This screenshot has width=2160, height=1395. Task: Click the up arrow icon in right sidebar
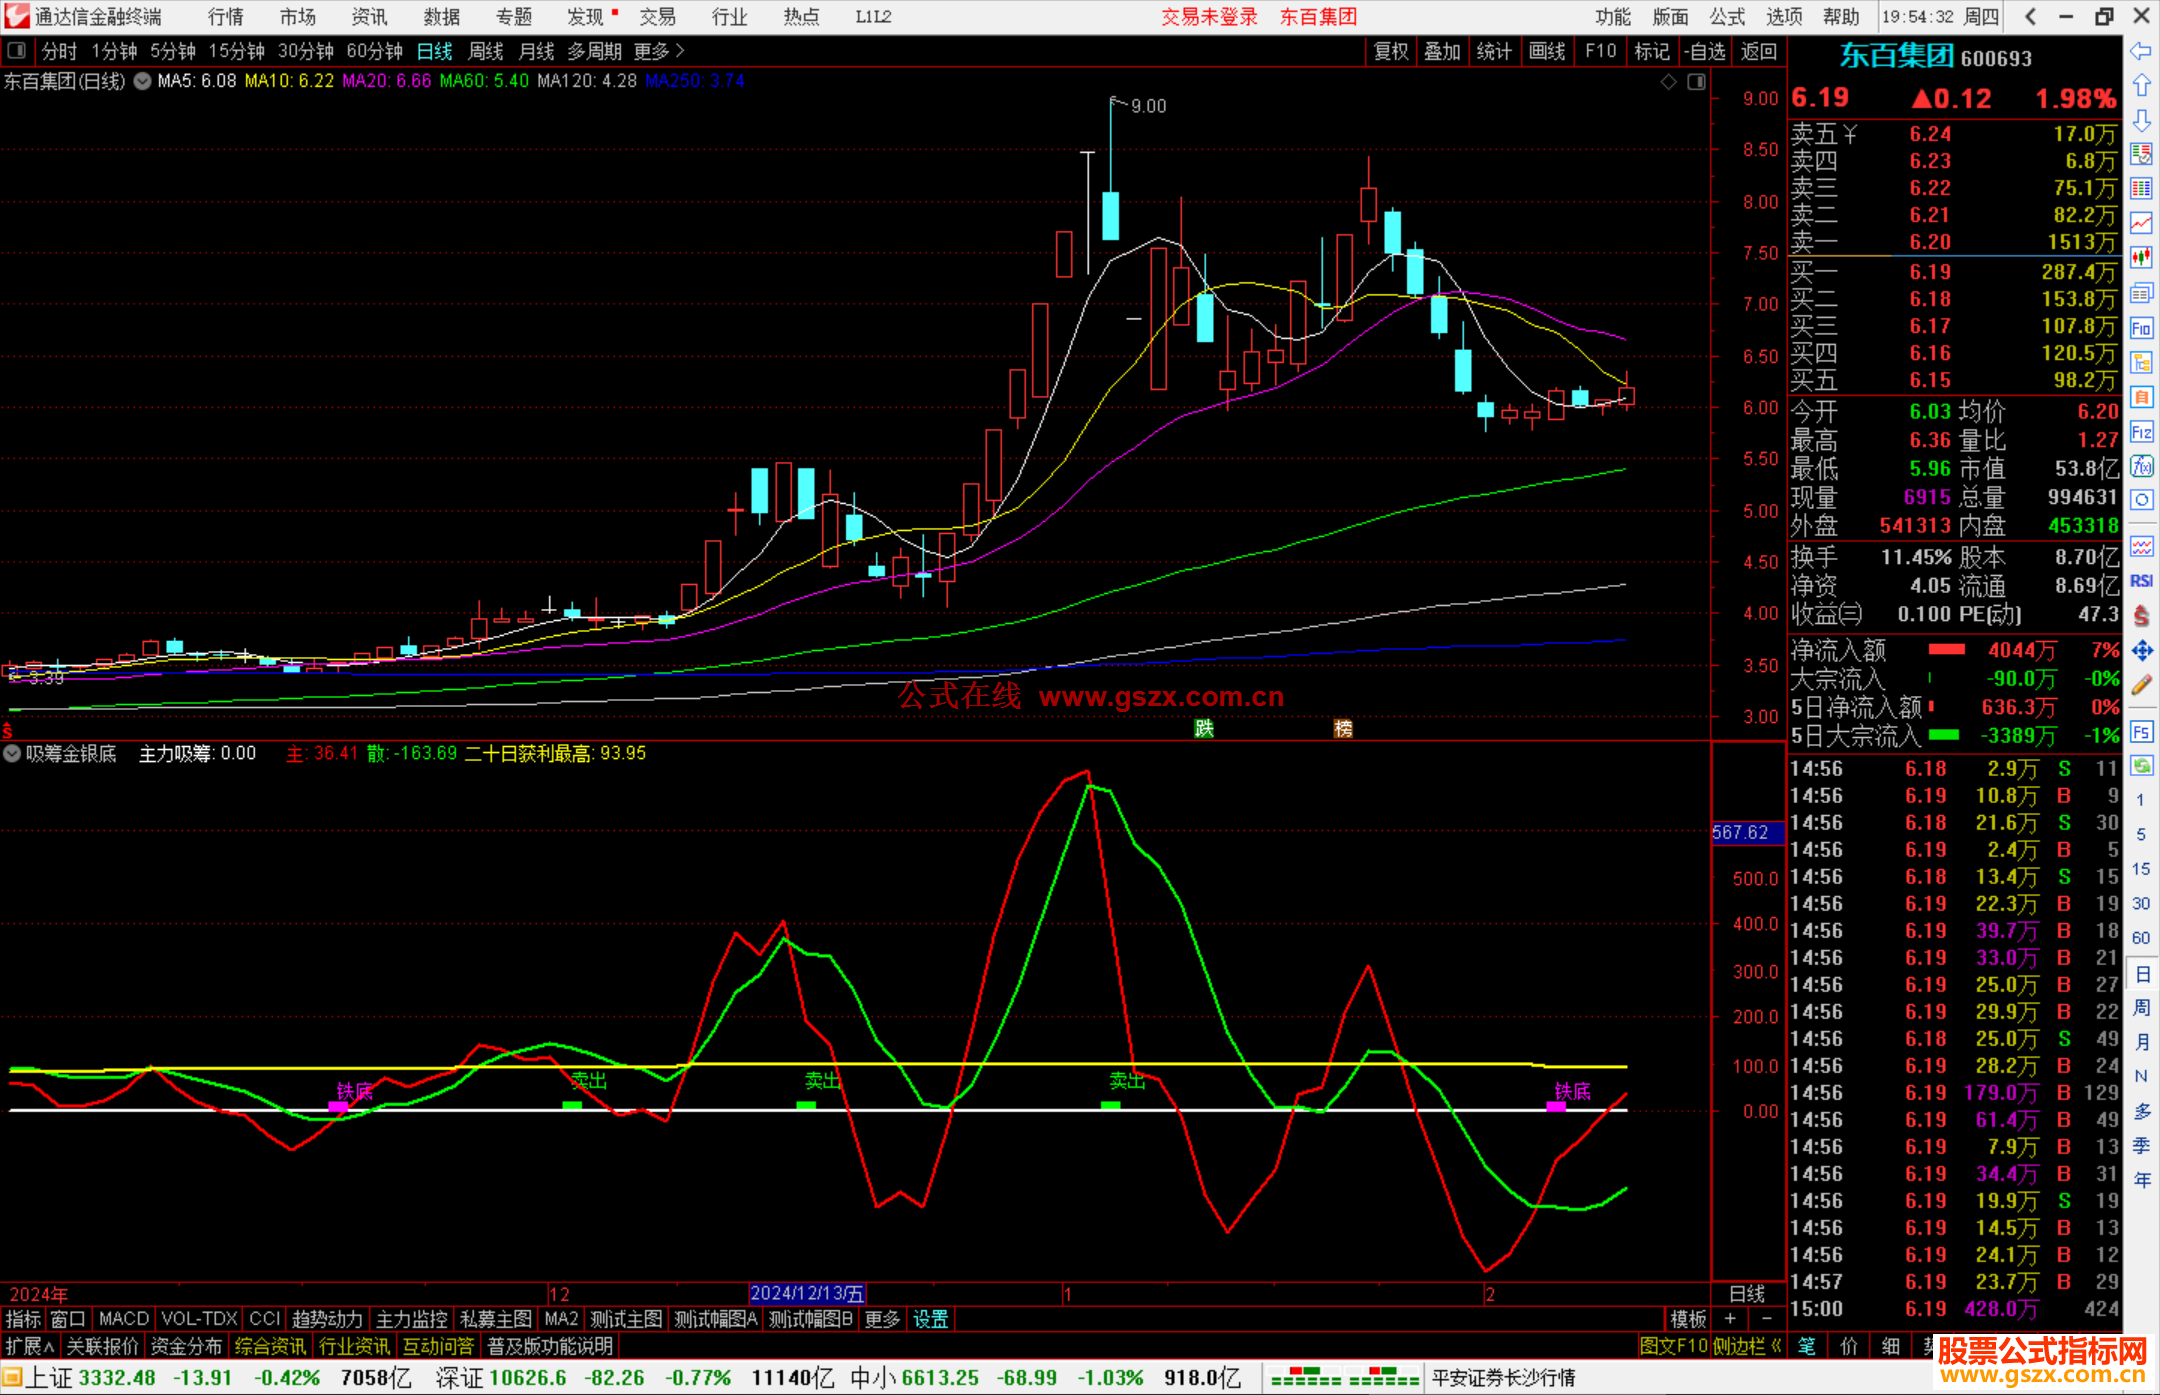pos(2141,85)
